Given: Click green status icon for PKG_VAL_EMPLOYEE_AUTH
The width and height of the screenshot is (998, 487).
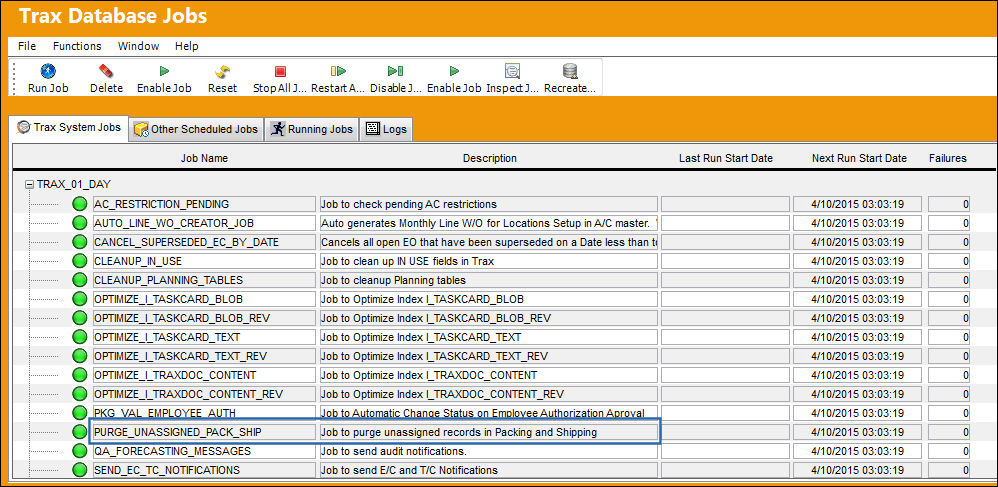Looking at the screenshot, I should point(80,413).
